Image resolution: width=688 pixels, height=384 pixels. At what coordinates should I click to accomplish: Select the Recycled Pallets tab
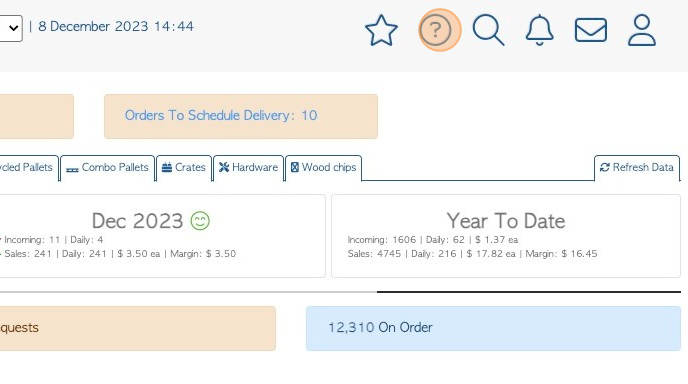pos(29,168)
